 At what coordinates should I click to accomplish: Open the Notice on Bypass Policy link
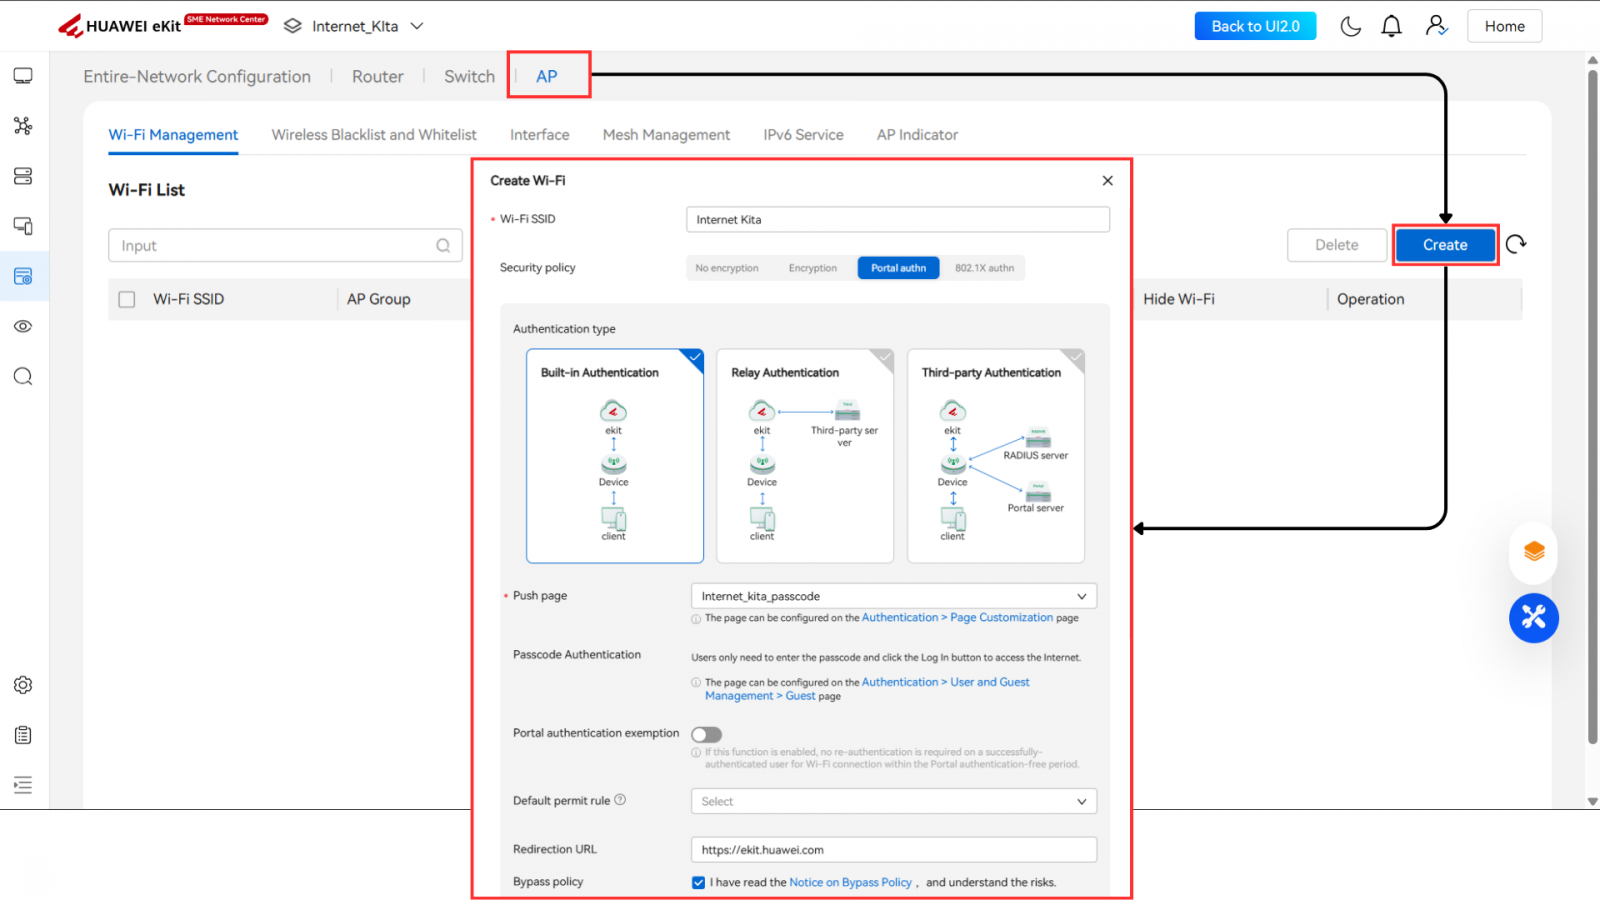click(x=850, y=882)
